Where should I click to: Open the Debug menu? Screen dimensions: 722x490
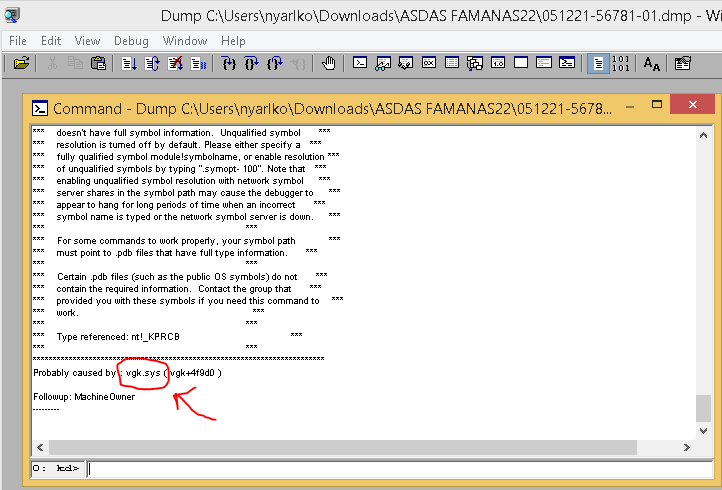131,41
